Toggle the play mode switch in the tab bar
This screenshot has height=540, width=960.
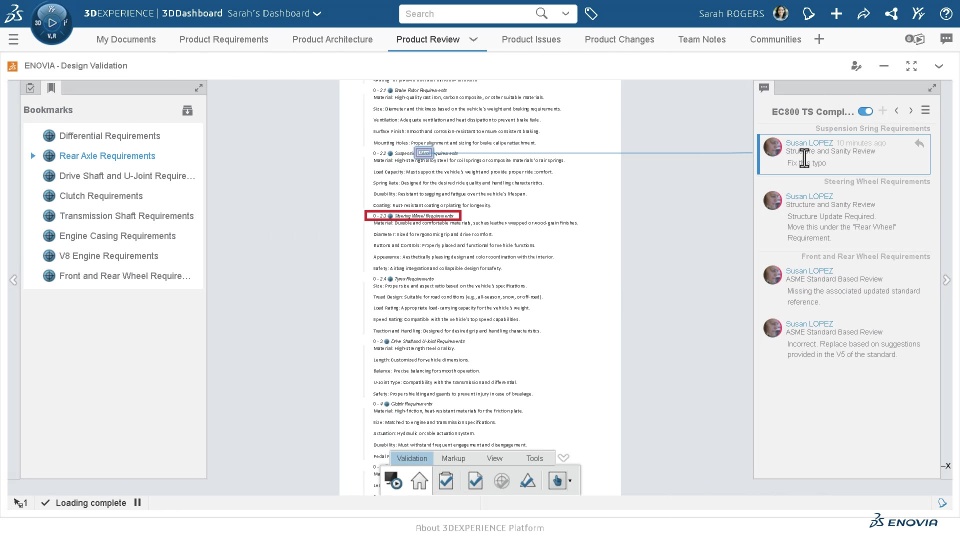(x=915, y=39)
